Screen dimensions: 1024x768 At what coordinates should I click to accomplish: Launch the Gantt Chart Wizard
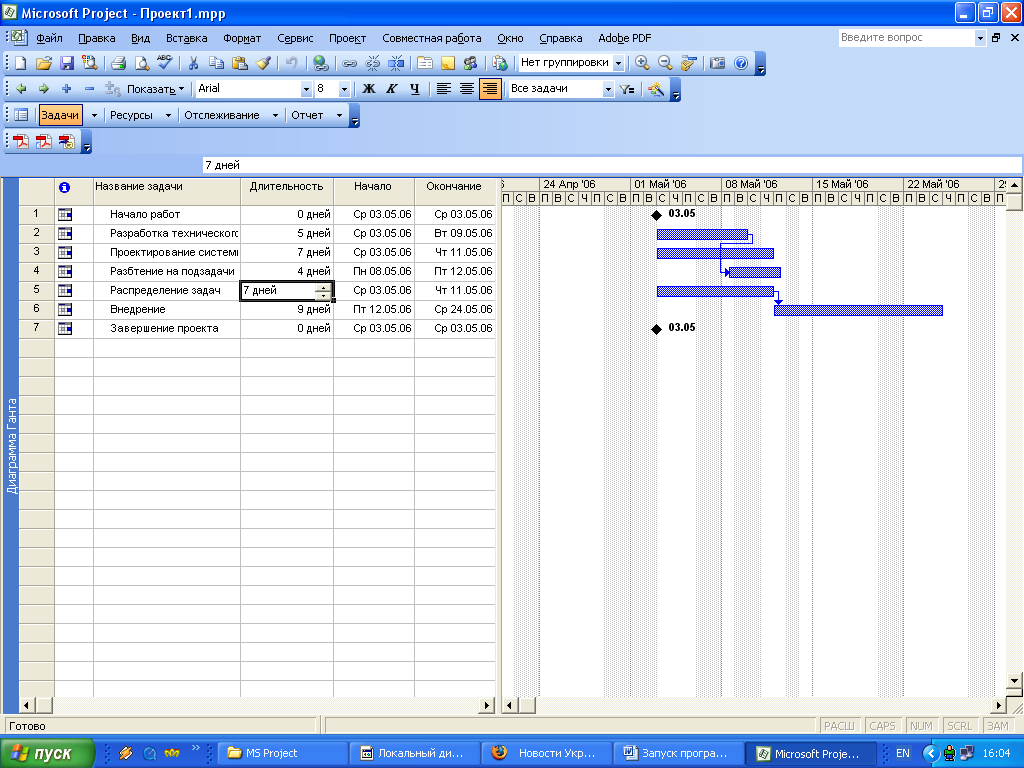[x=656, y=89]
